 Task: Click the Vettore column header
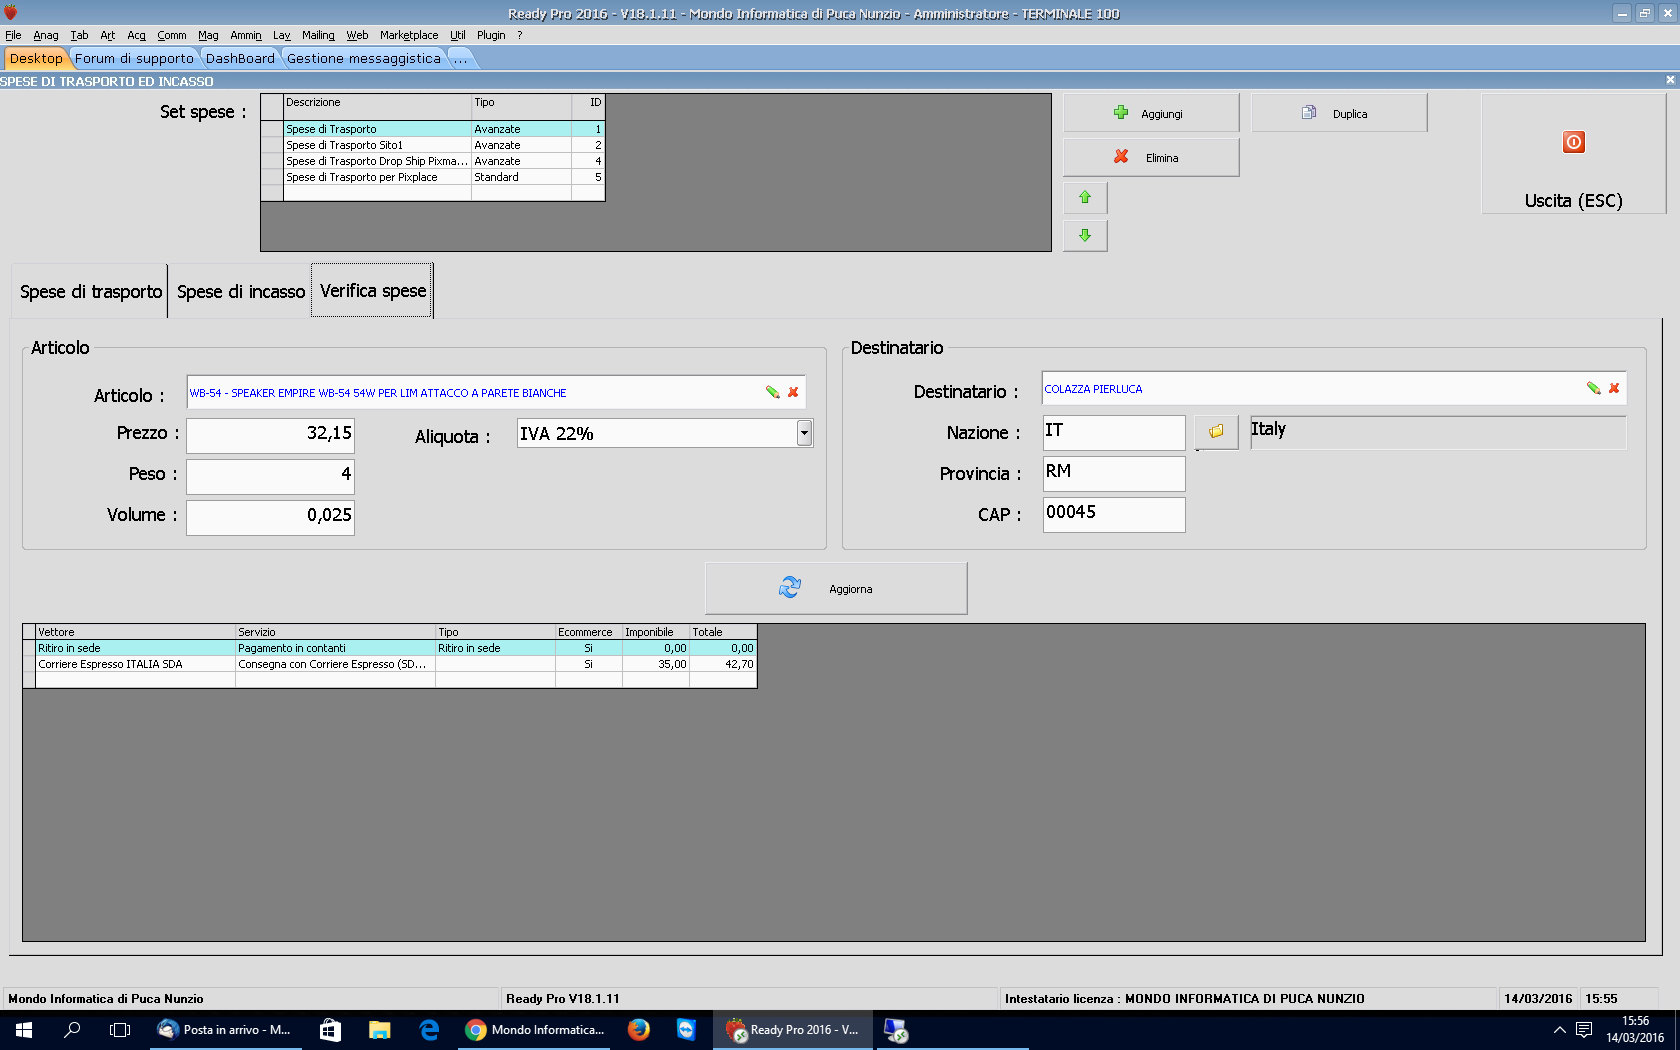tap(135, 632)
